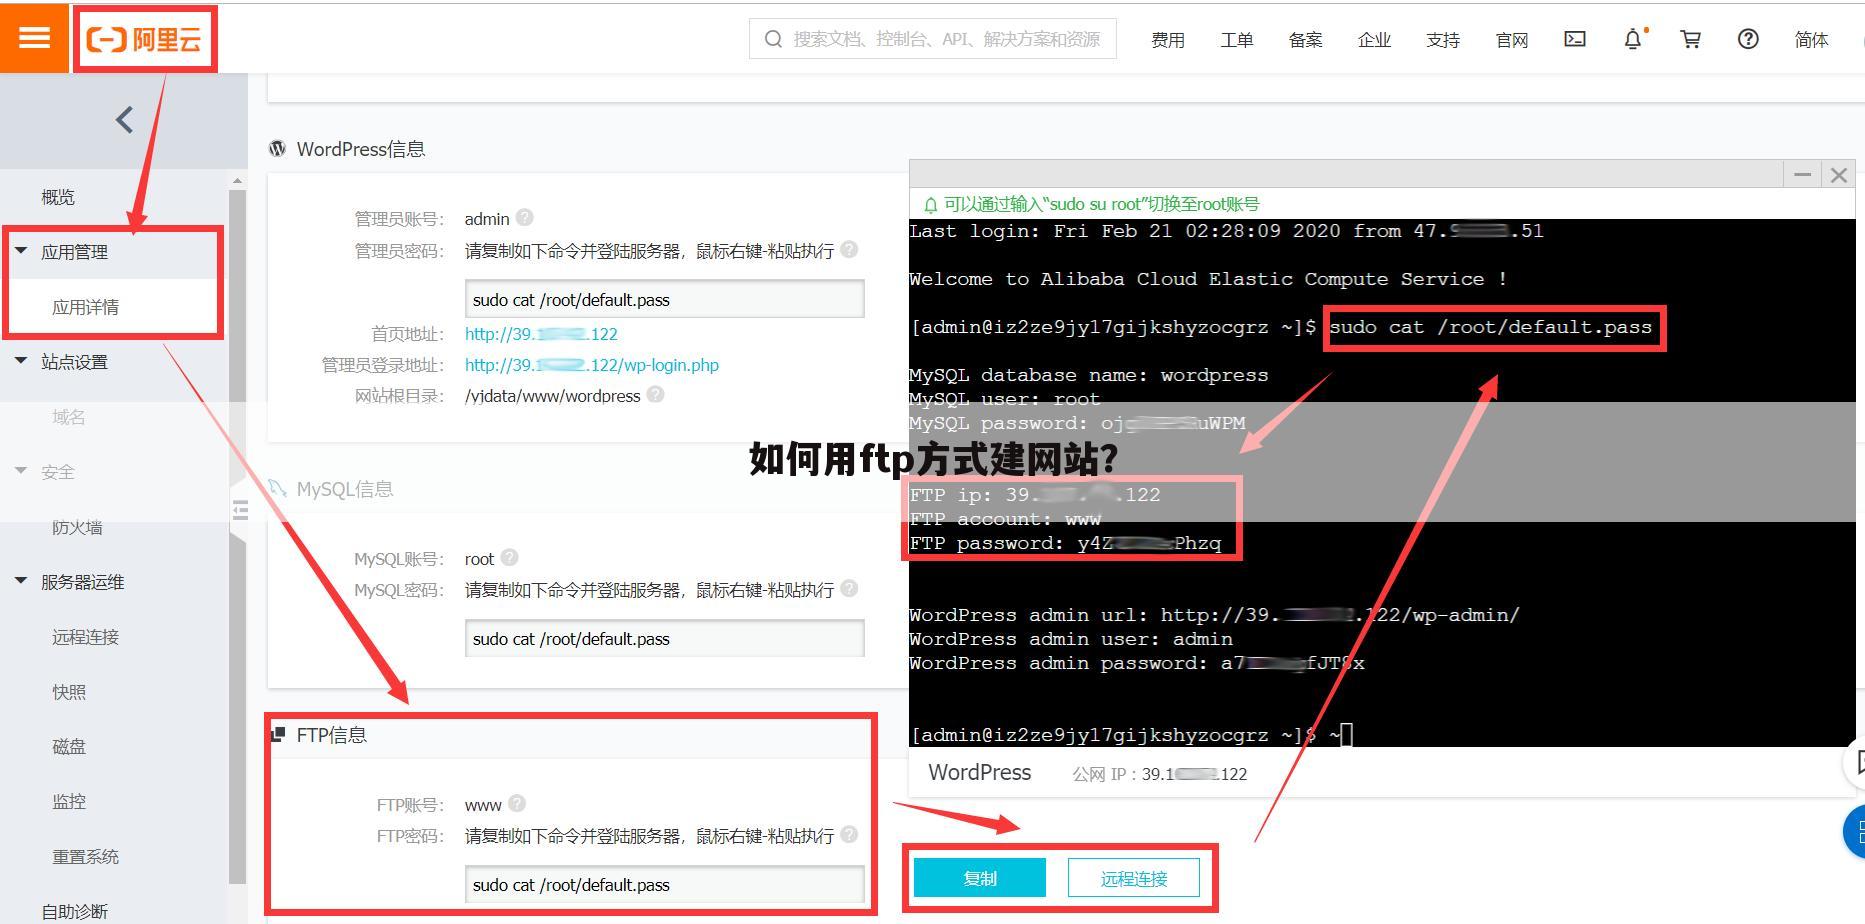
Task: Open 远程连接 in sidebar
Action: click(x=86, y=637)
